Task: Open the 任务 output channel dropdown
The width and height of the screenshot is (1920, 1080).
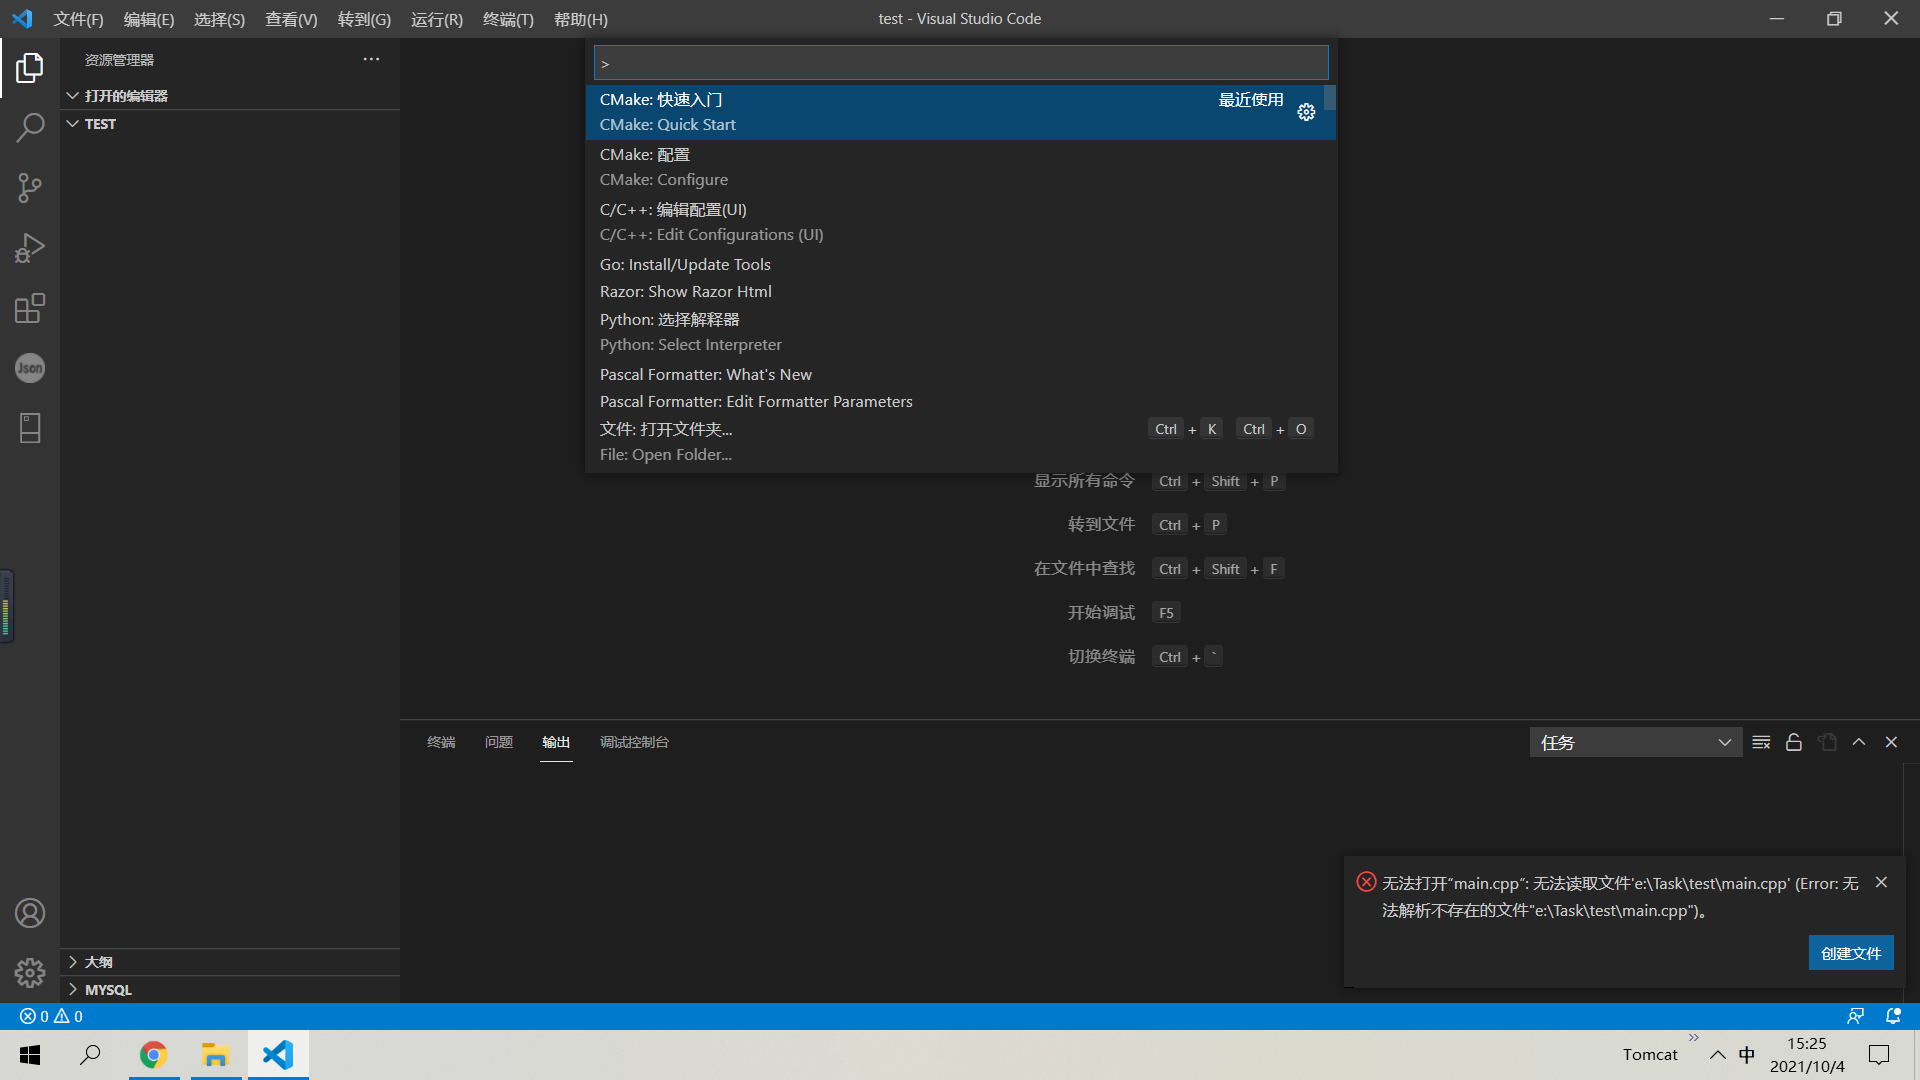Action: [1635, 741]
